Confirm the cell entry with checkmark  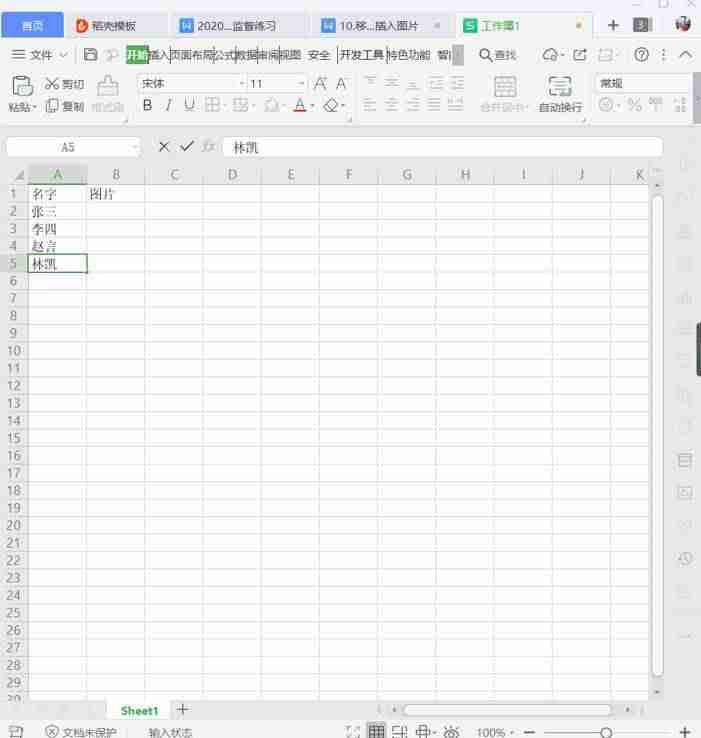pyautogui.click(x=187, y=146)
